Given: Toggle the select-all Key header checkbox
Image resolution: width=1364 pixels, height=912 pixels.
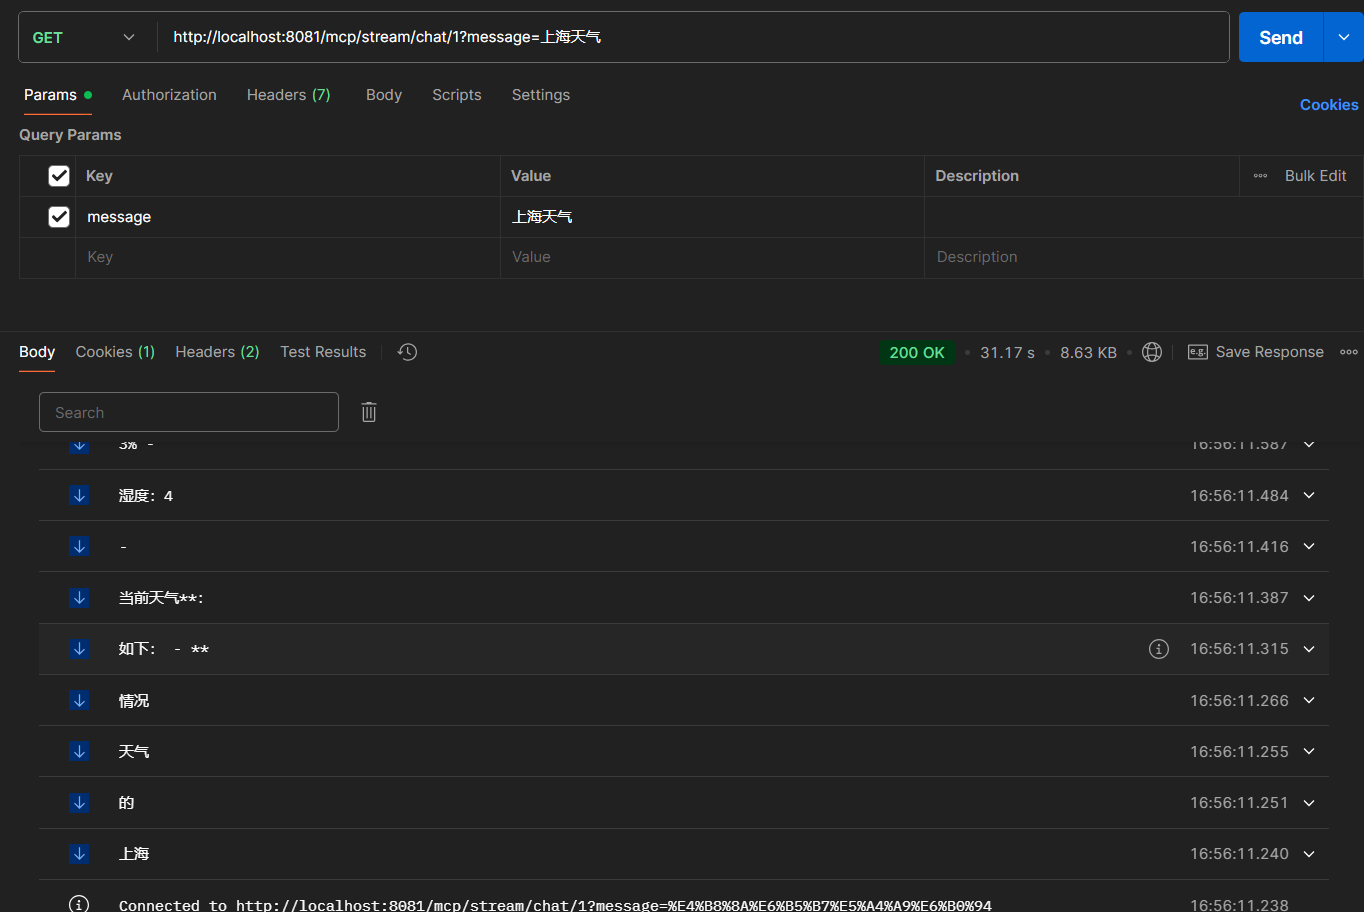Looking at the screenshot, I should pyautogui.click(x=59, y=176).
